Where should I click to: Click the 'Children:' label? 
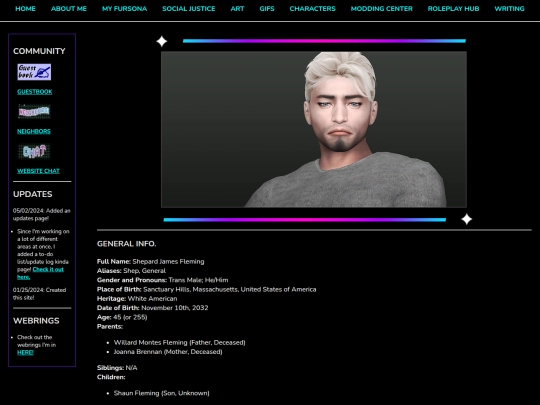coord(111,377)
